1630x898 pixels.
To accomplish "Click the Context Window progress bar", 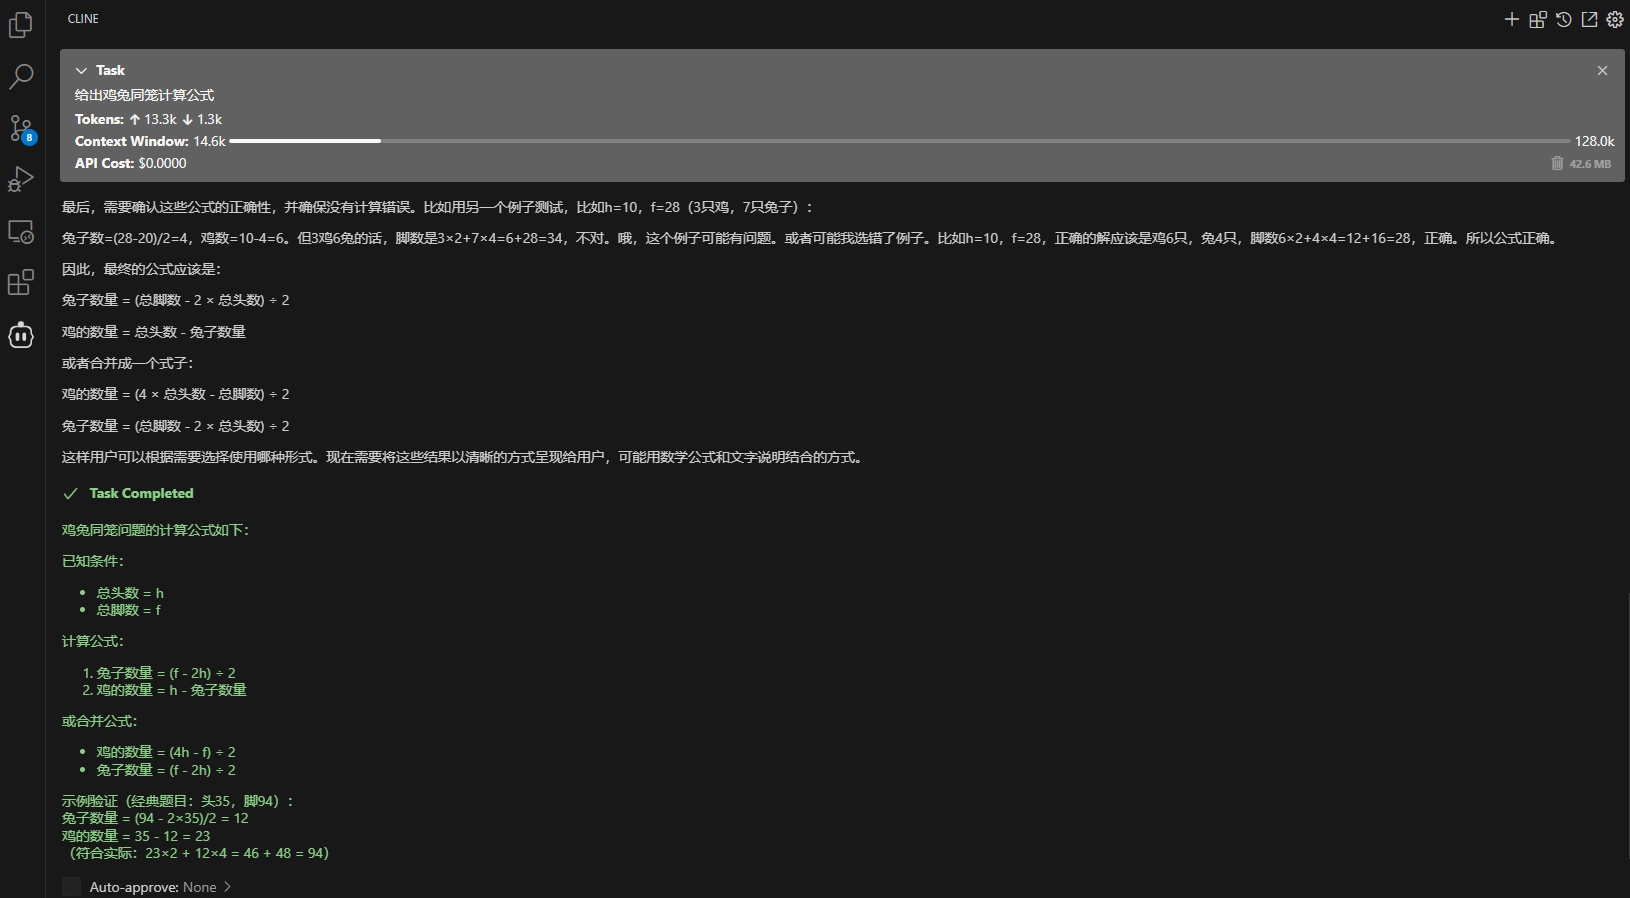I will click(900, 141).
